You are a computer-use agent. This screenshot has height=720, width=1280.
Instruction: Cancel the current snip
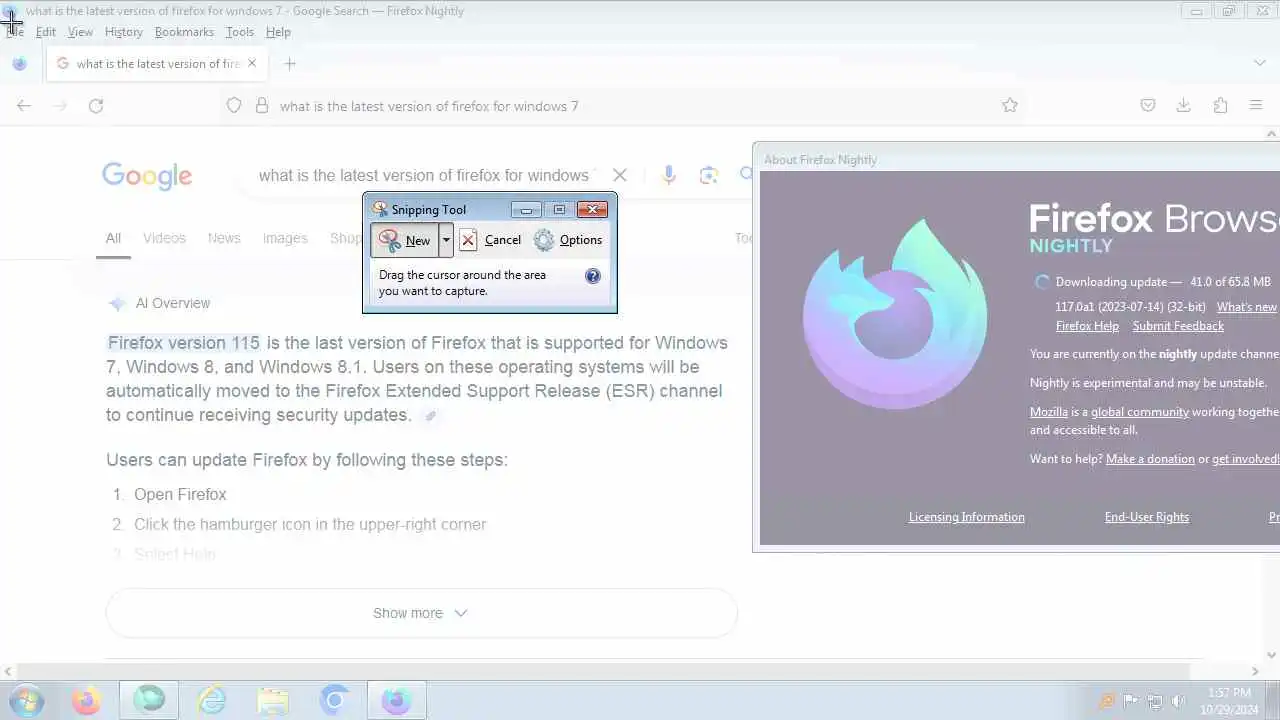click(491, 240)
